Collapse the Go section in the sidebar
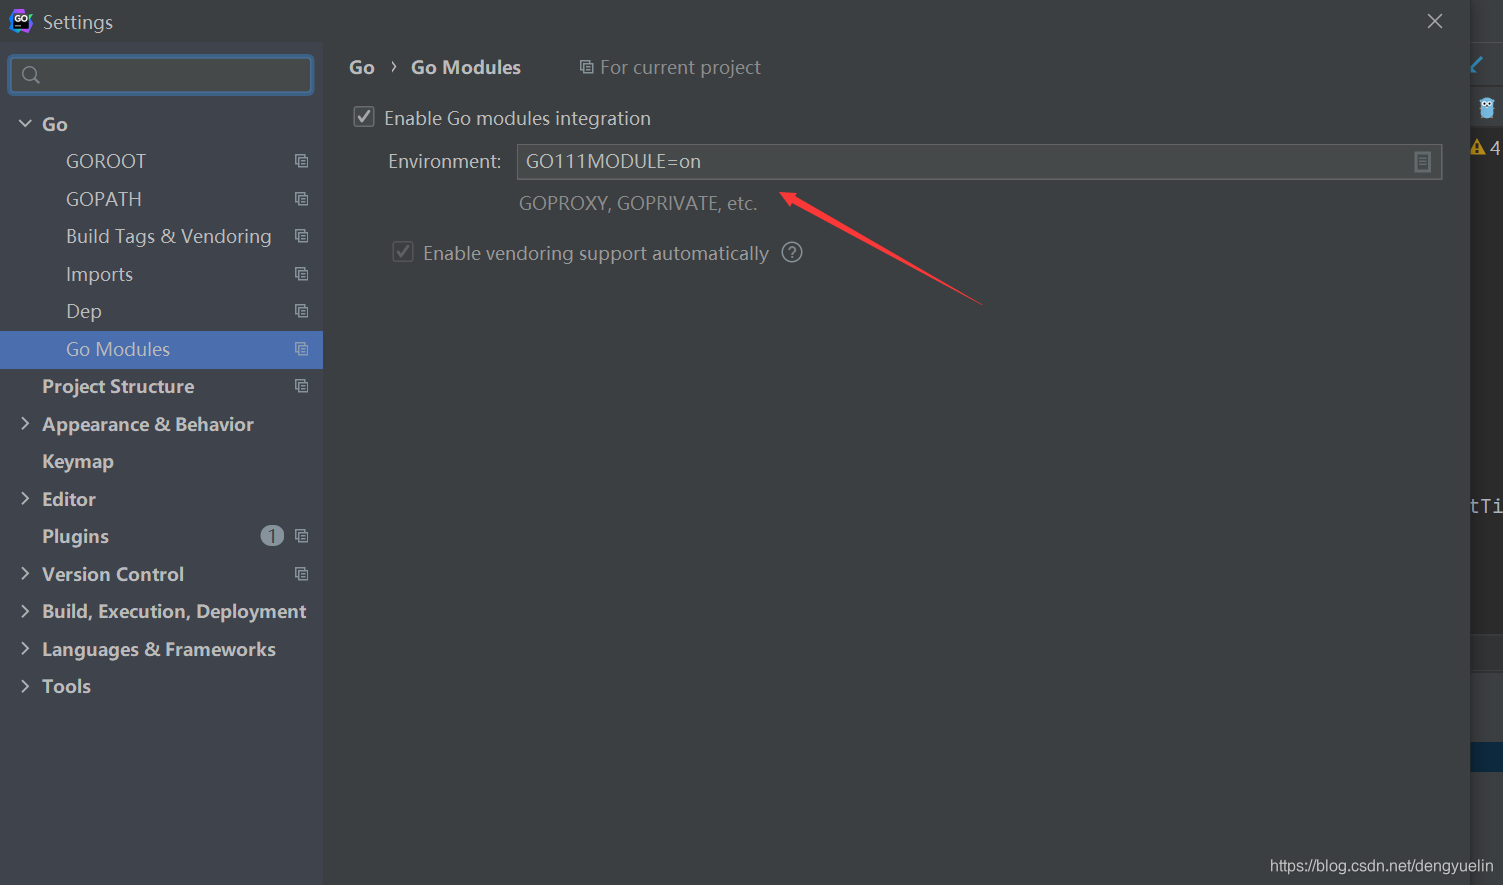1503x885 pixels. pyautogui.click(x=24, y=122)
